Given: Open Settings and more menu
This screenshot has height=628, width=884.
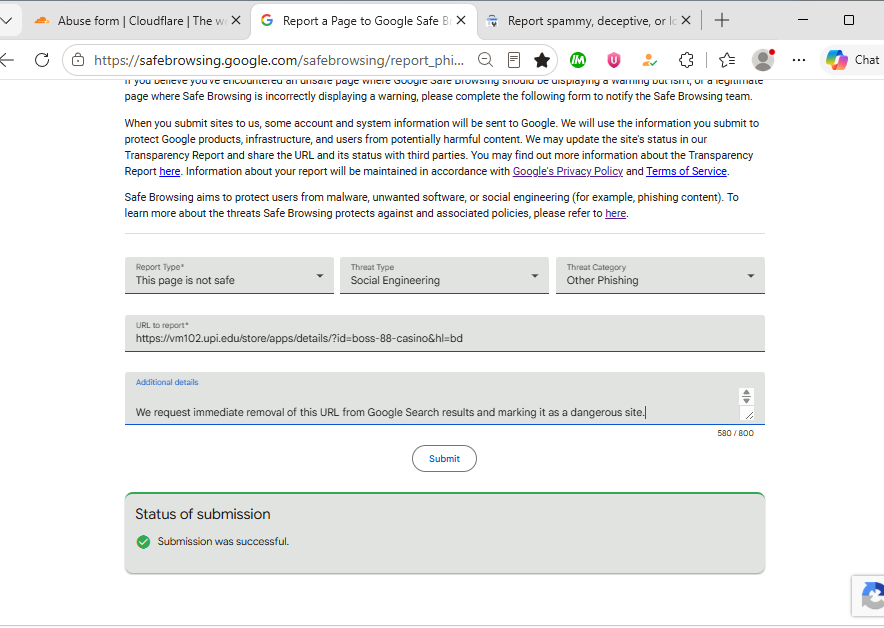Looking at the screenshot, I should pos(799,60).
